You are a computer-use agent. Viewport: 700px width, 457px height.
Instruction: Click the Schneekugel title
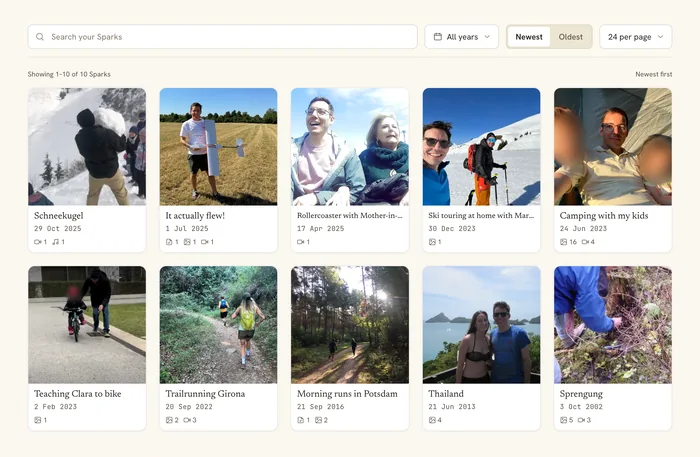coord(58,216)
